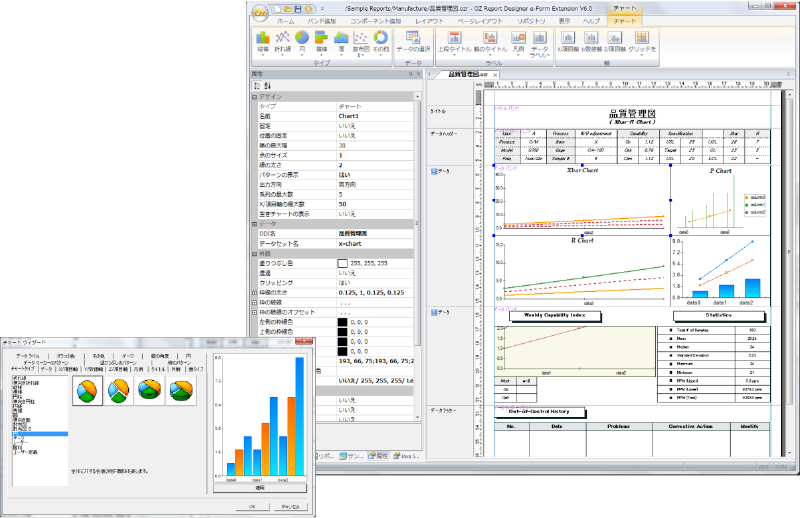Screen dimensions: 800x518
Task: Open the ページレイアウト ribbon tab
Action: click(480, 21)
